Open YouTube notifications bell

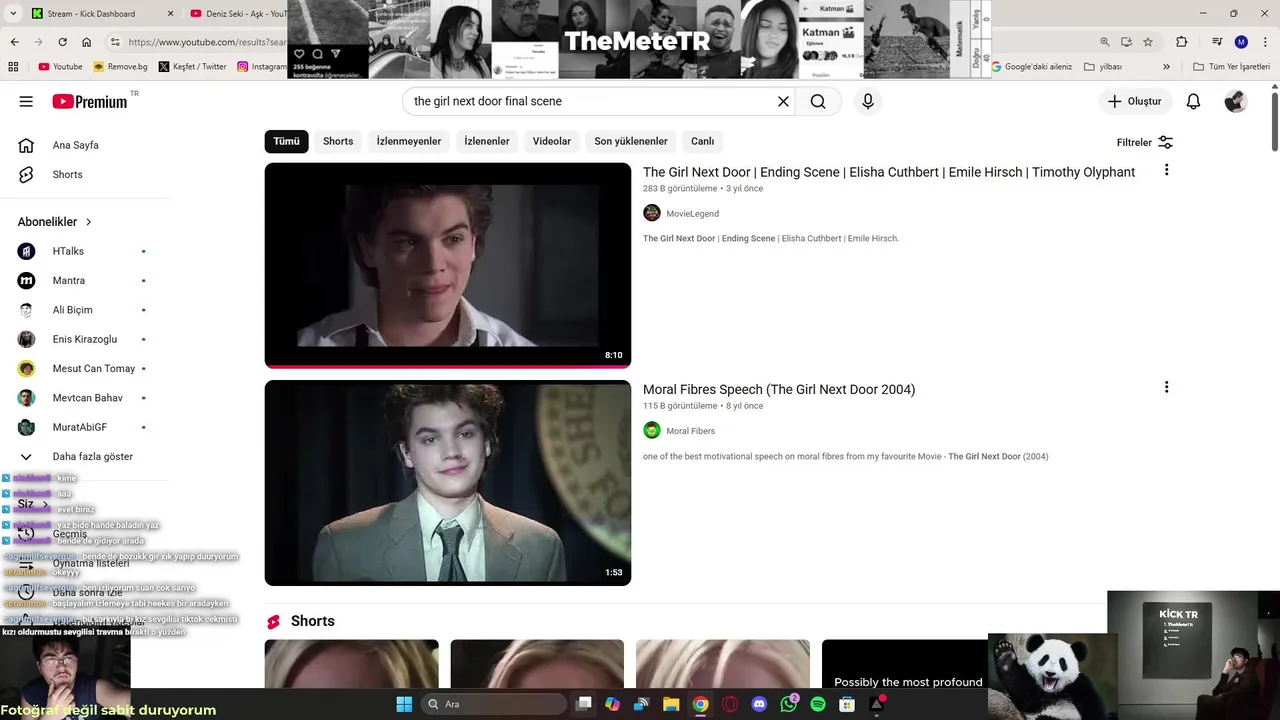[x=1193, y=101]
